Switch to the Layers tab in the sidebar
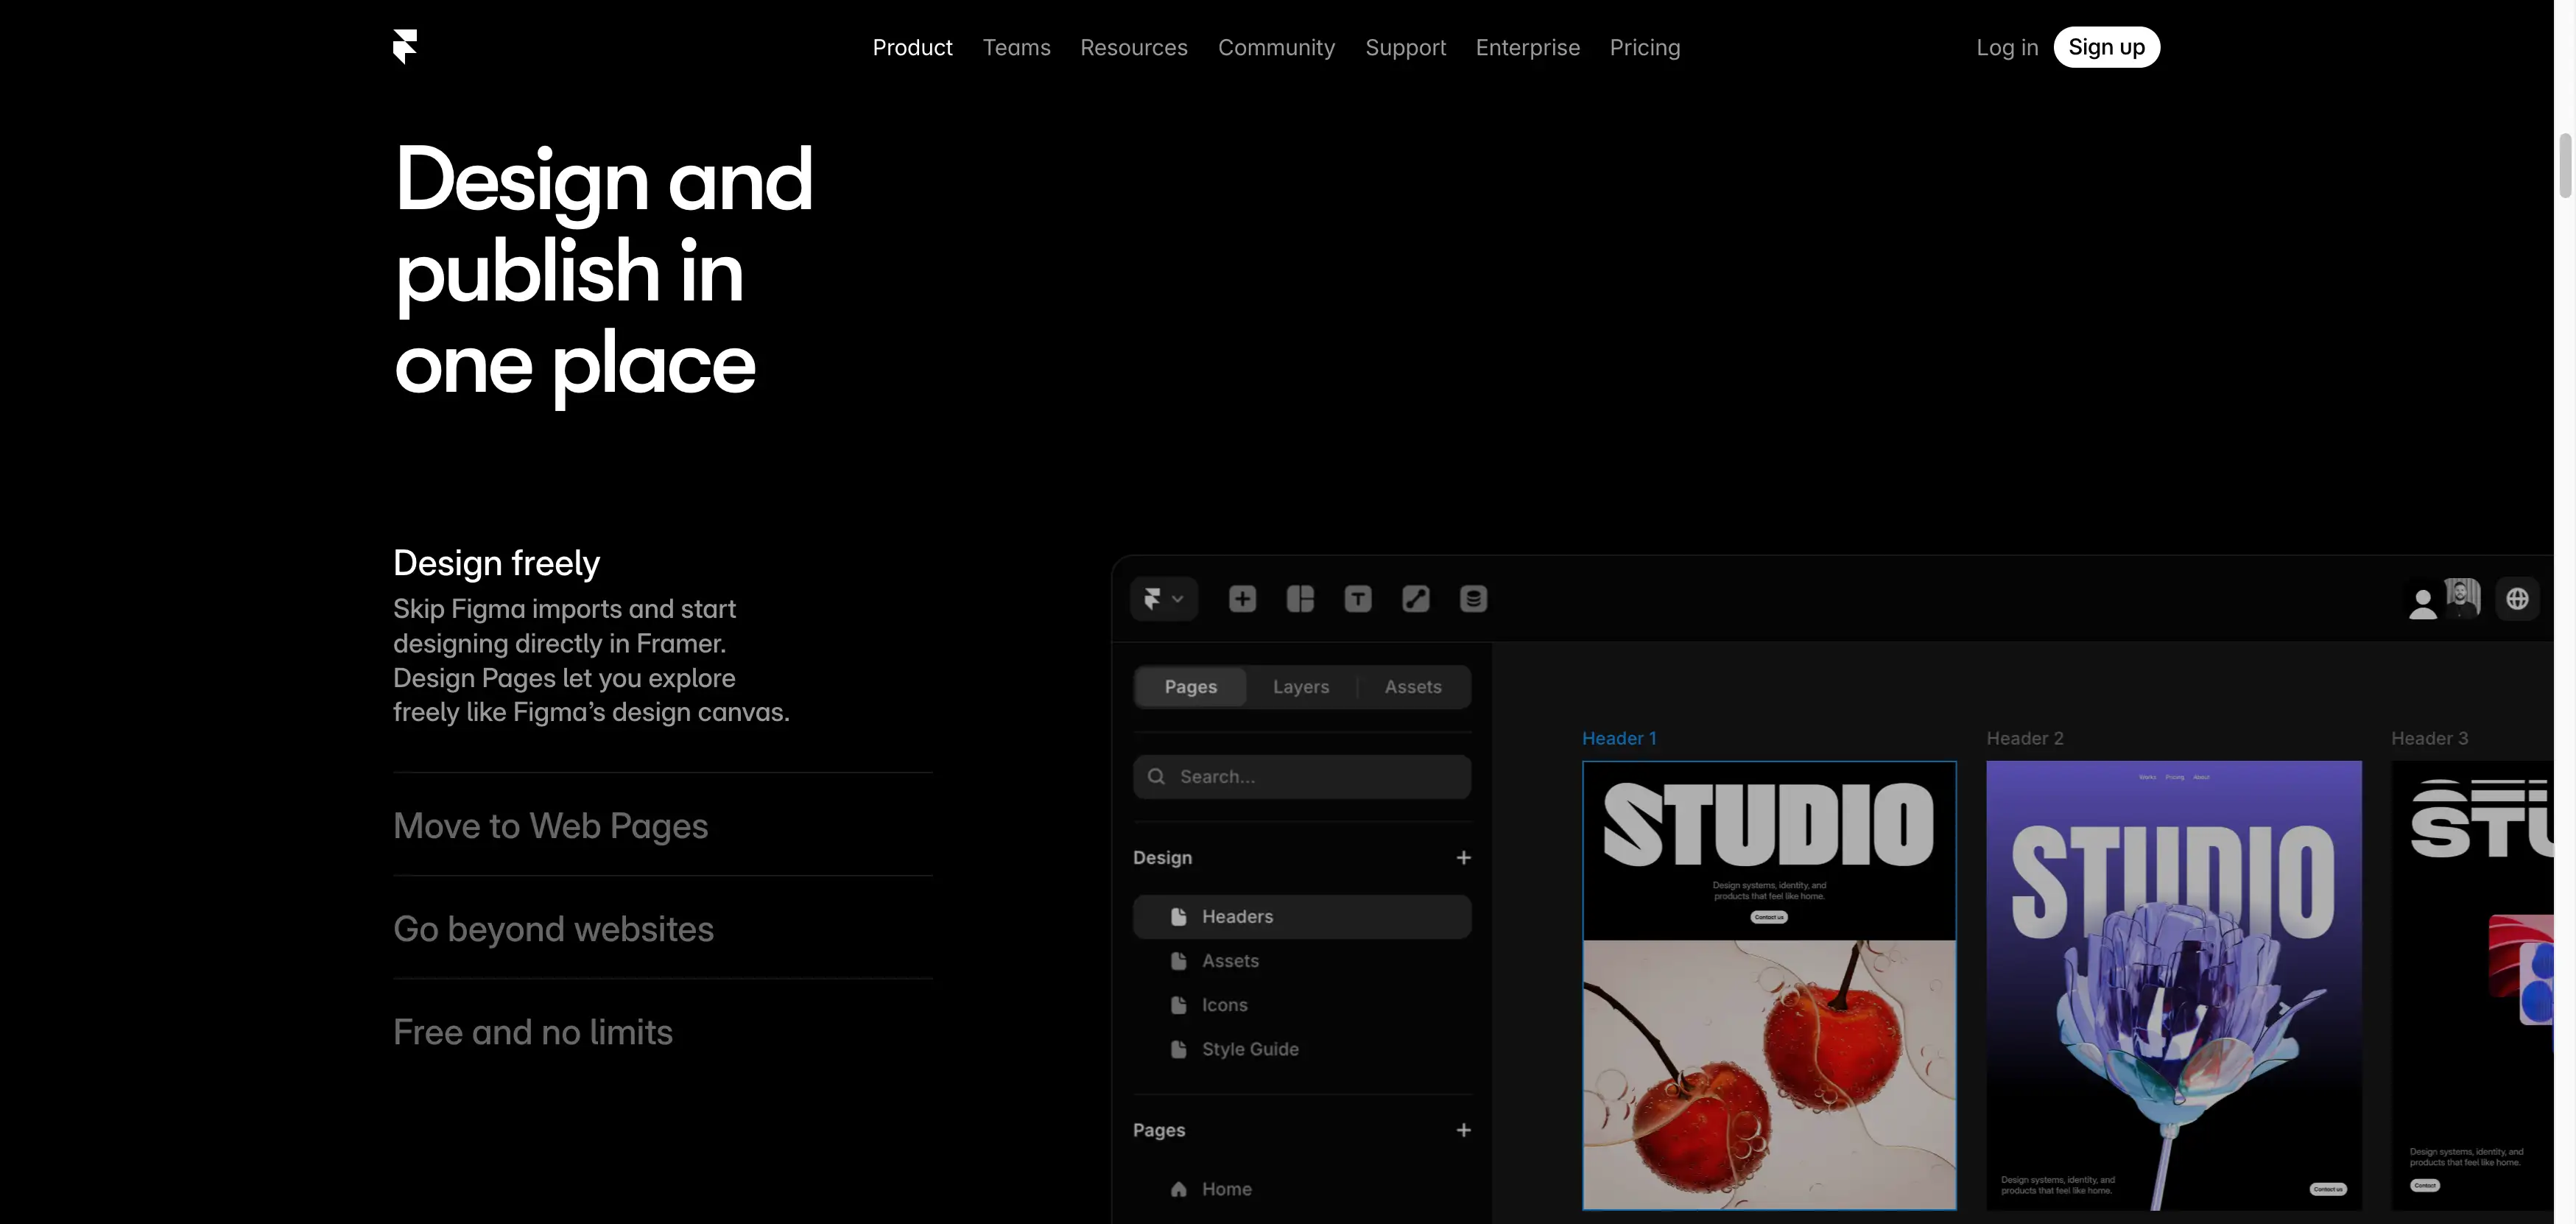The width and height of the screenshot is (2576, 1224). point(1301,686)
